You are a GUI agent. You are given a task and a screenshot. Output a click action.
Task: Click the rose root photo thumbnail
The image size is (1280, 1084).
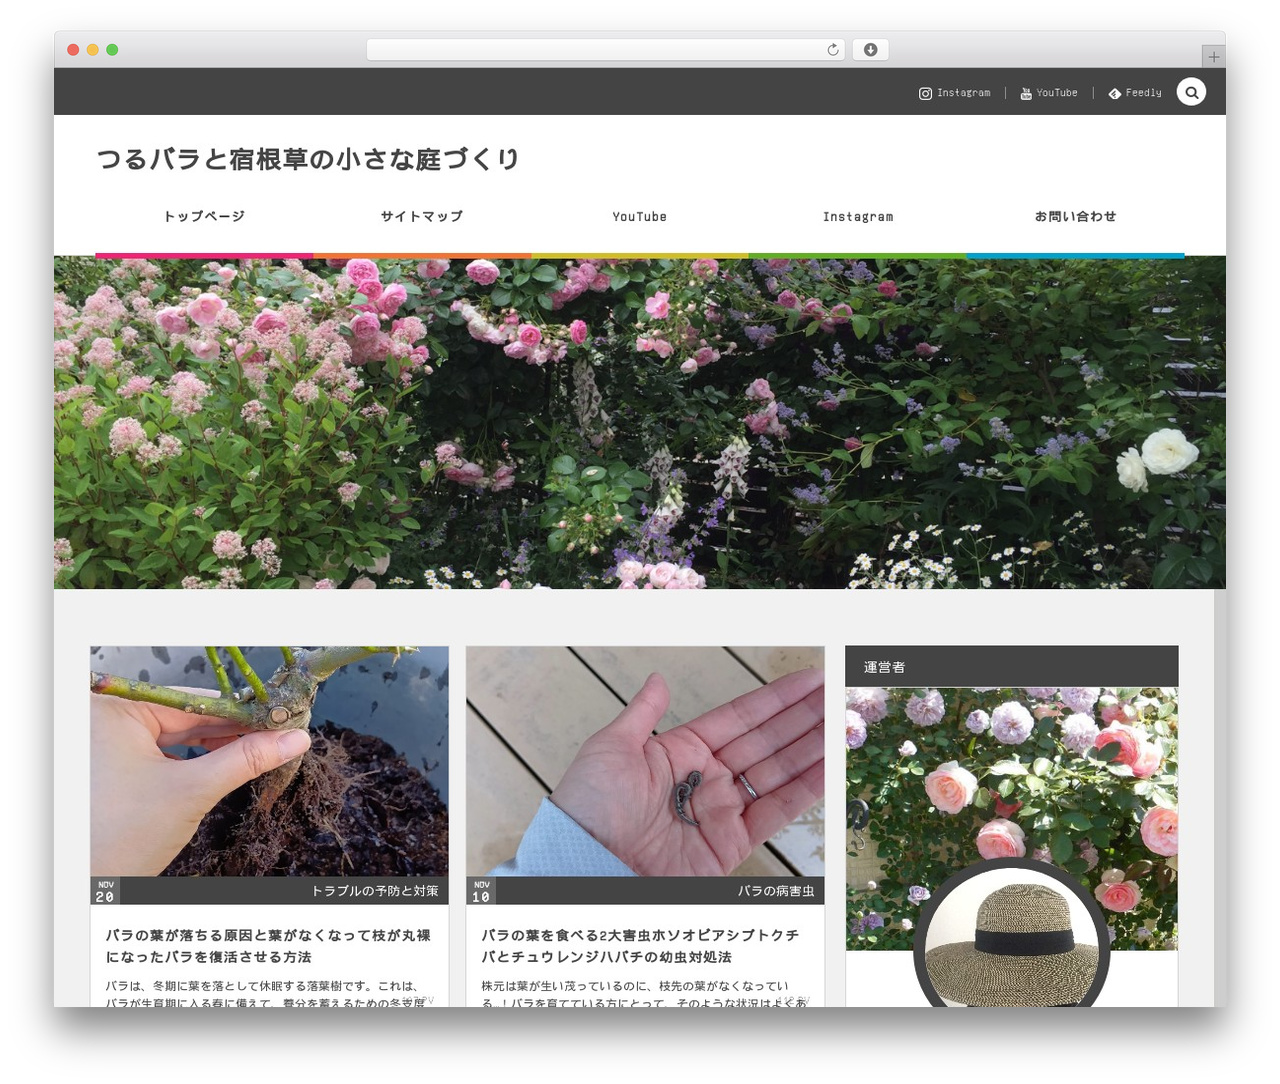(269, 761)
